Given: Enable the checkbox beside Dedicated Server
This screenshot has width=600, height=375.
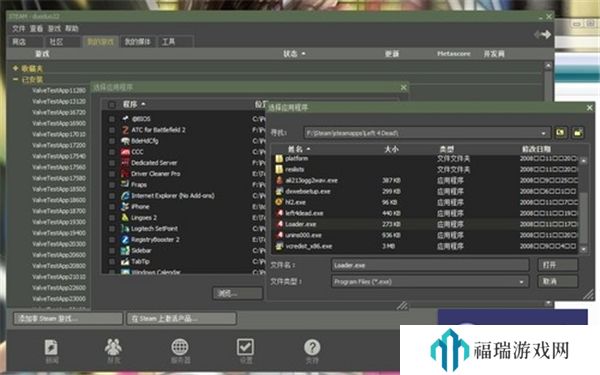Looking at the screenshot, I should pyautogui.click(x=112, y=163).
